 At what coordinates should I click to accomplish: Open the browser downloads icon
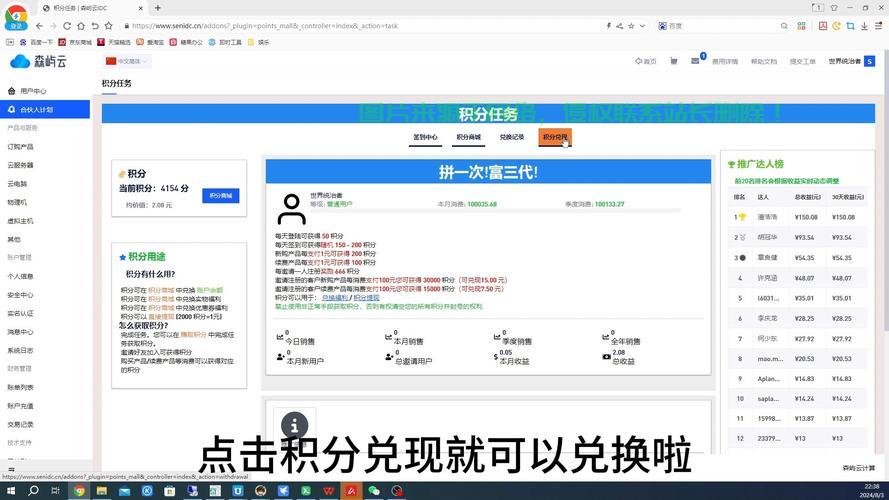864,26
